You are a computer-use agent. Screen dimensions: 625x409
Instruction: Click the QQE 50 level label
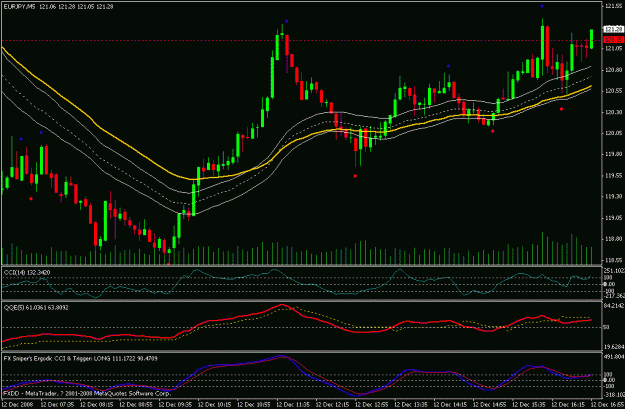pos(607,327)
